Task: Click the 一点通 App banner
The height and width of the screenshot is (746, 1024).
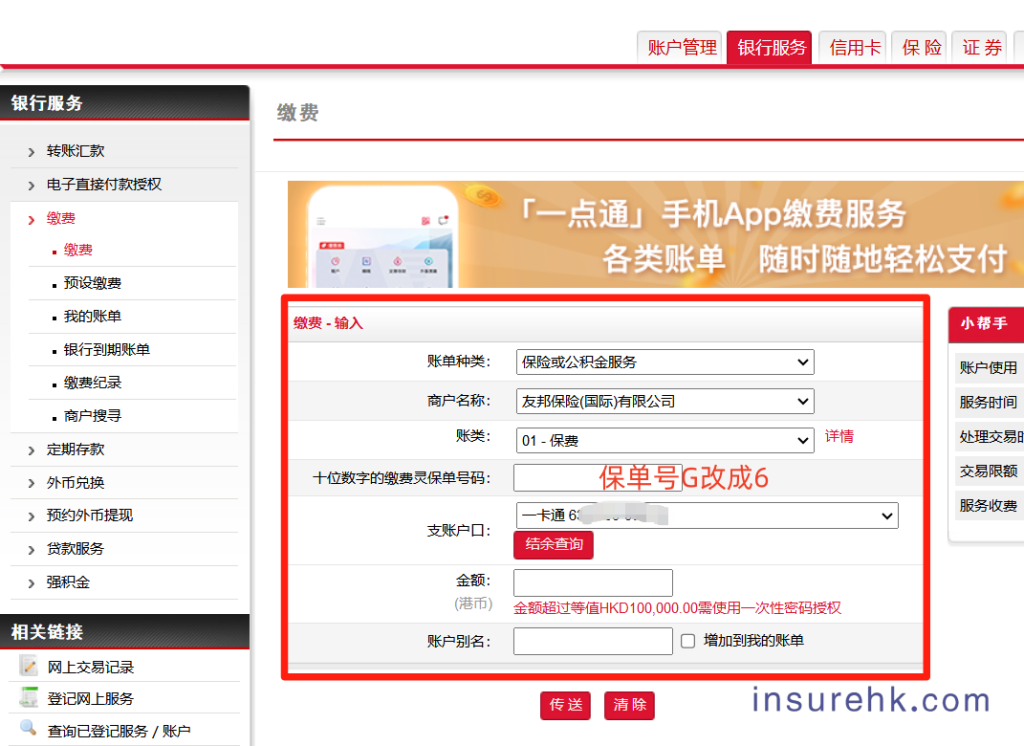Action: click(656, 235)
